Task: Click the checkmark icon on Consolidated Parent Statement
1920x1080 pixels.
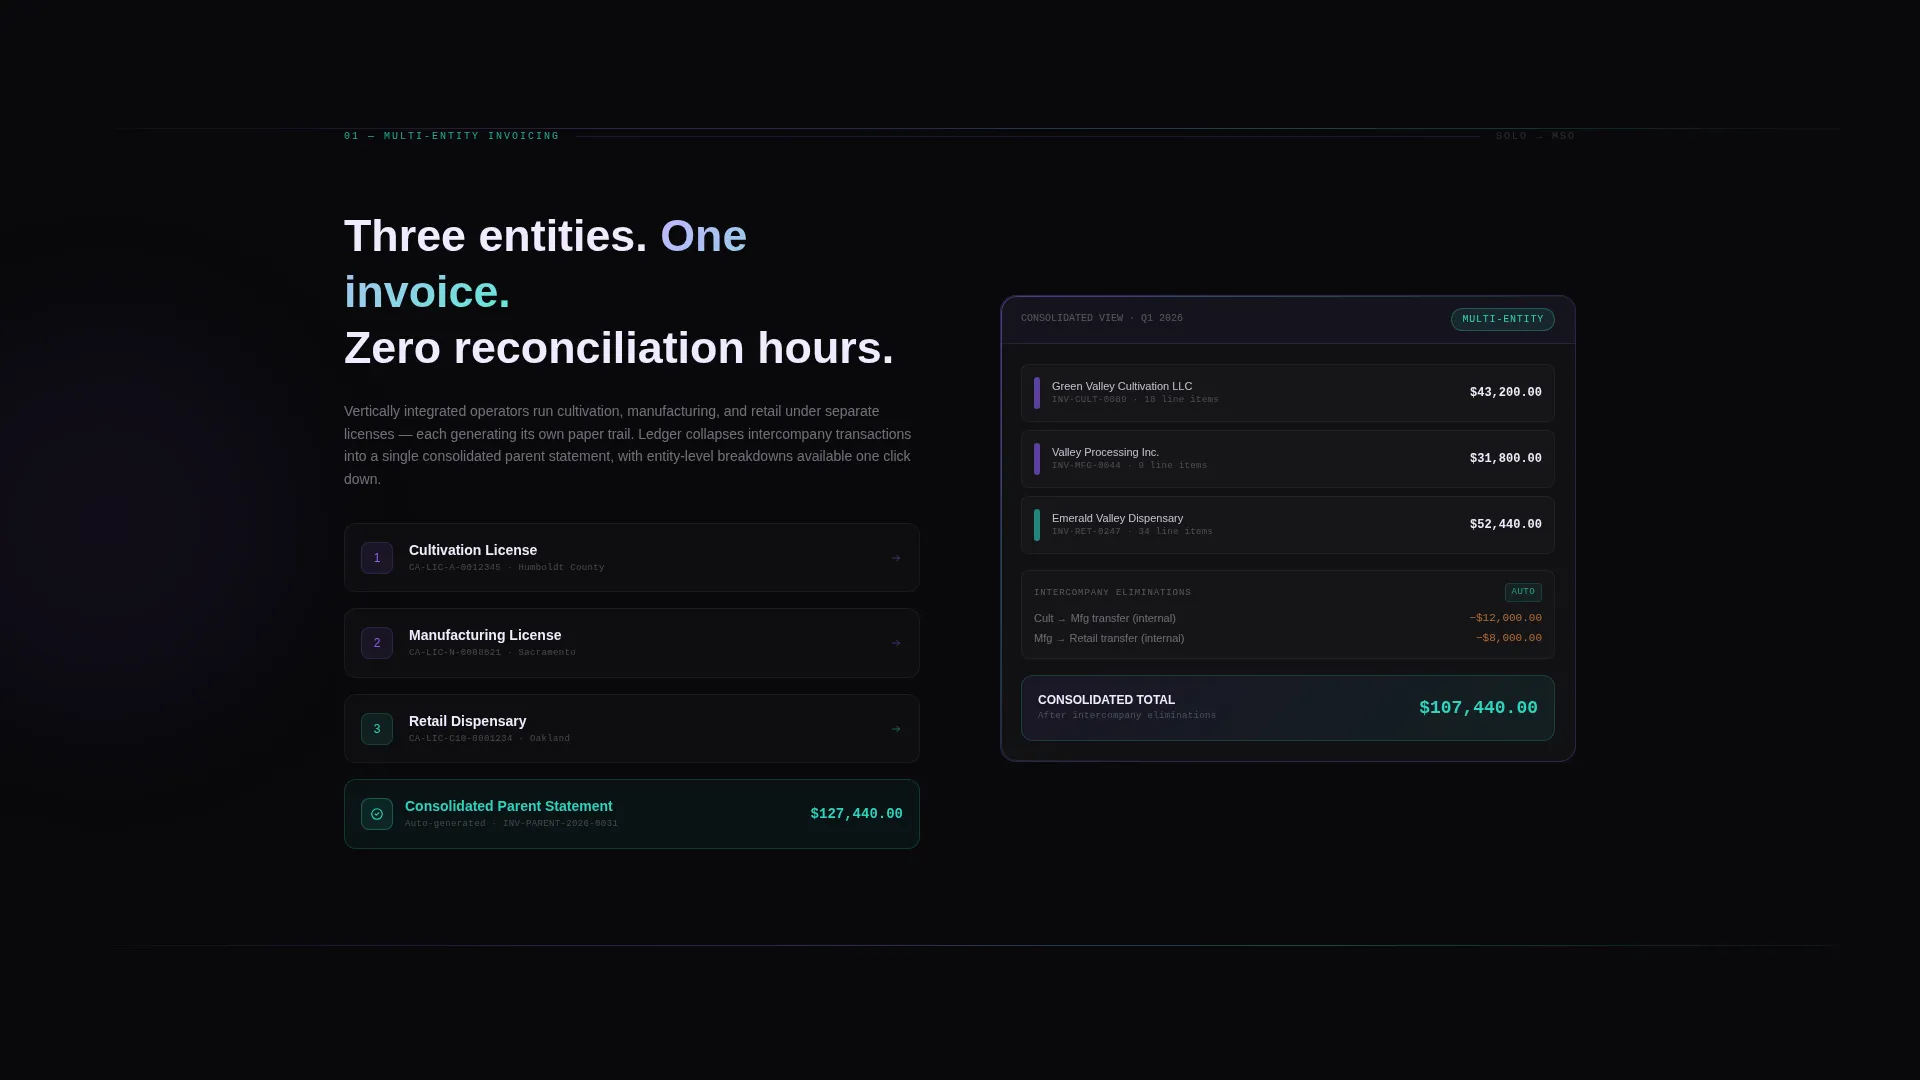Action: 377,814
